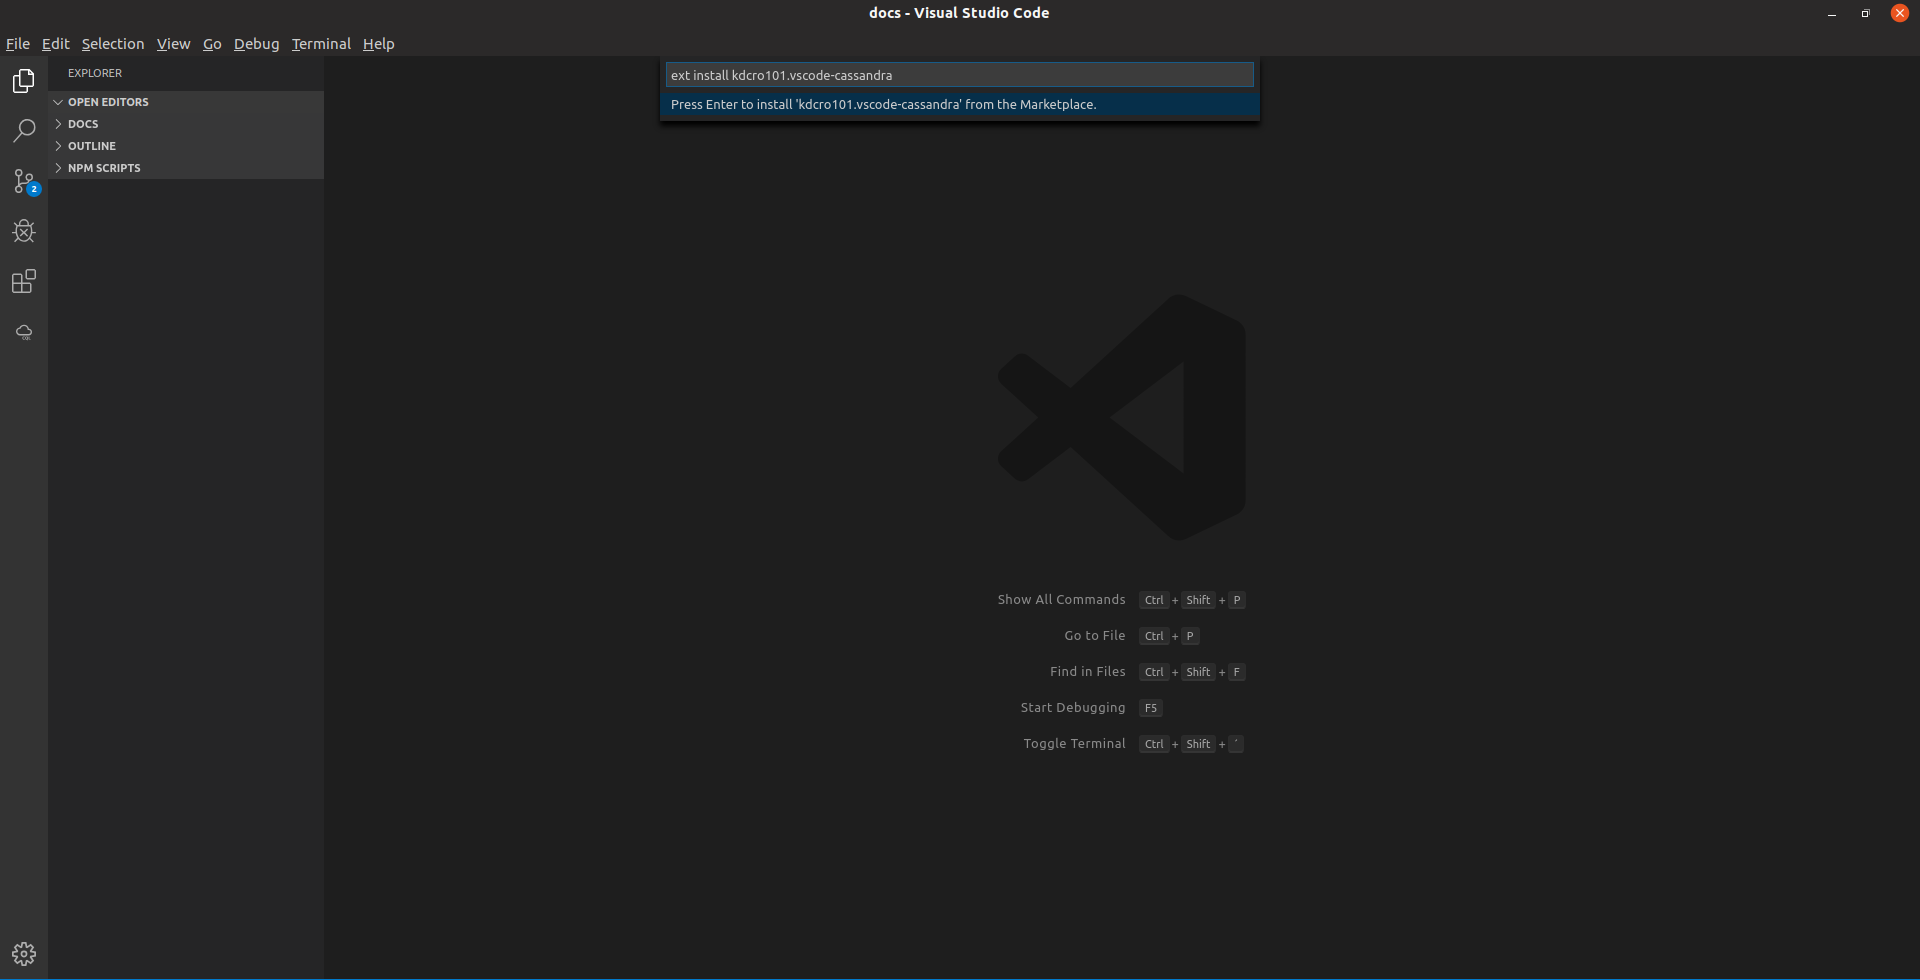Viewport: 1920px width, 980px height.
Task: Open the File menu
Action: click(17, 44)
